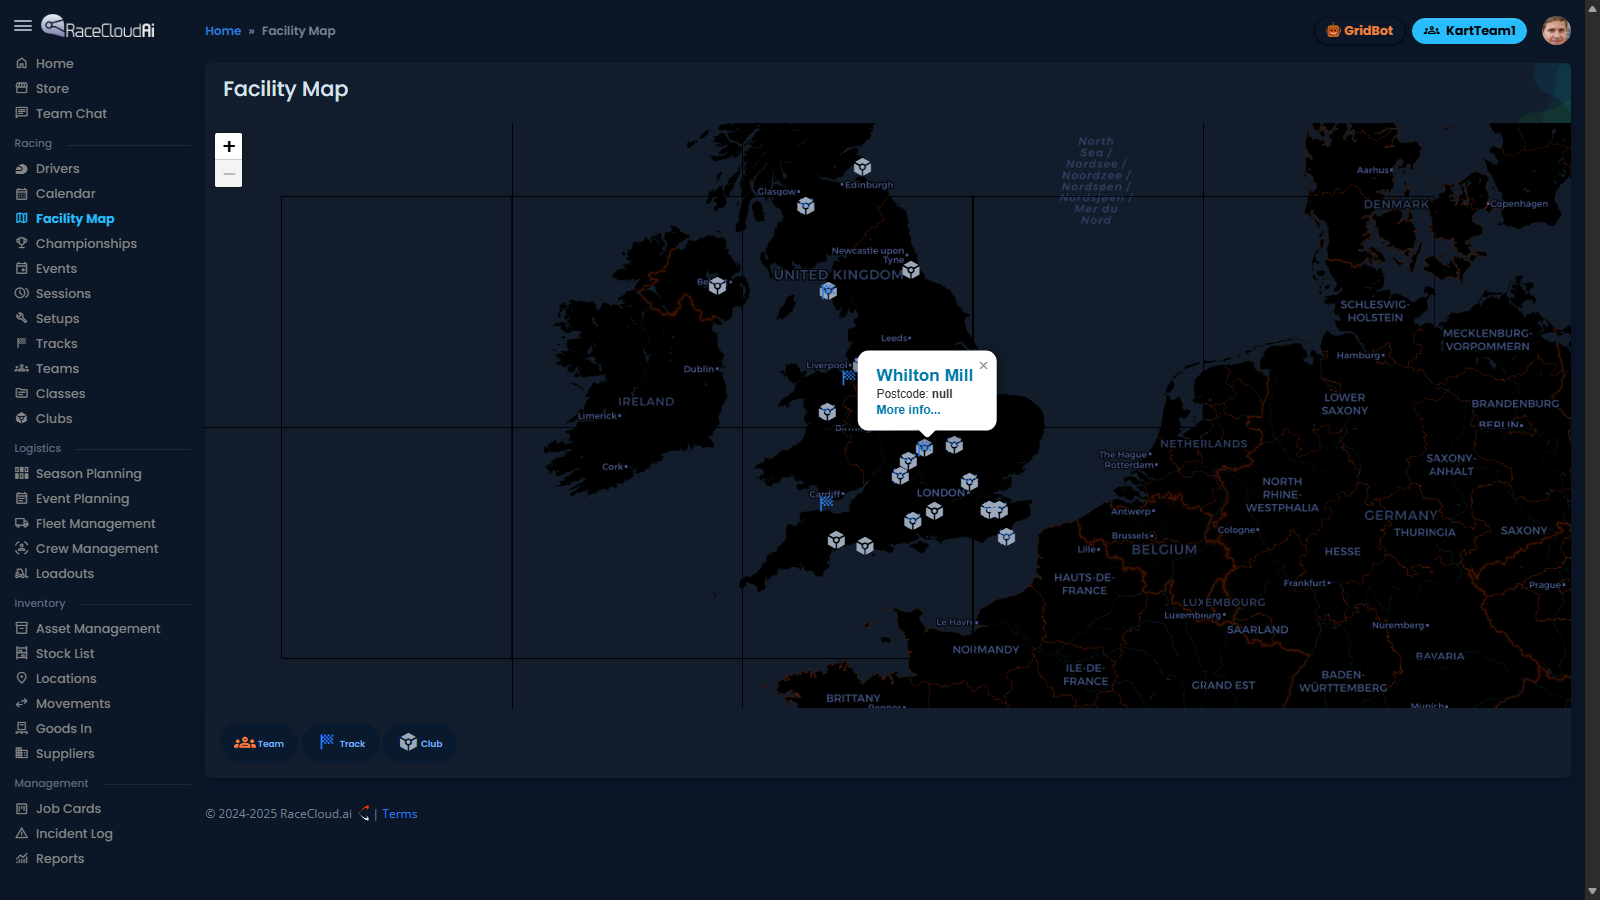Viewport: 1600px width, 900px height.
Task: Toggle the Track marker legend filter
Action: (340, 743)
